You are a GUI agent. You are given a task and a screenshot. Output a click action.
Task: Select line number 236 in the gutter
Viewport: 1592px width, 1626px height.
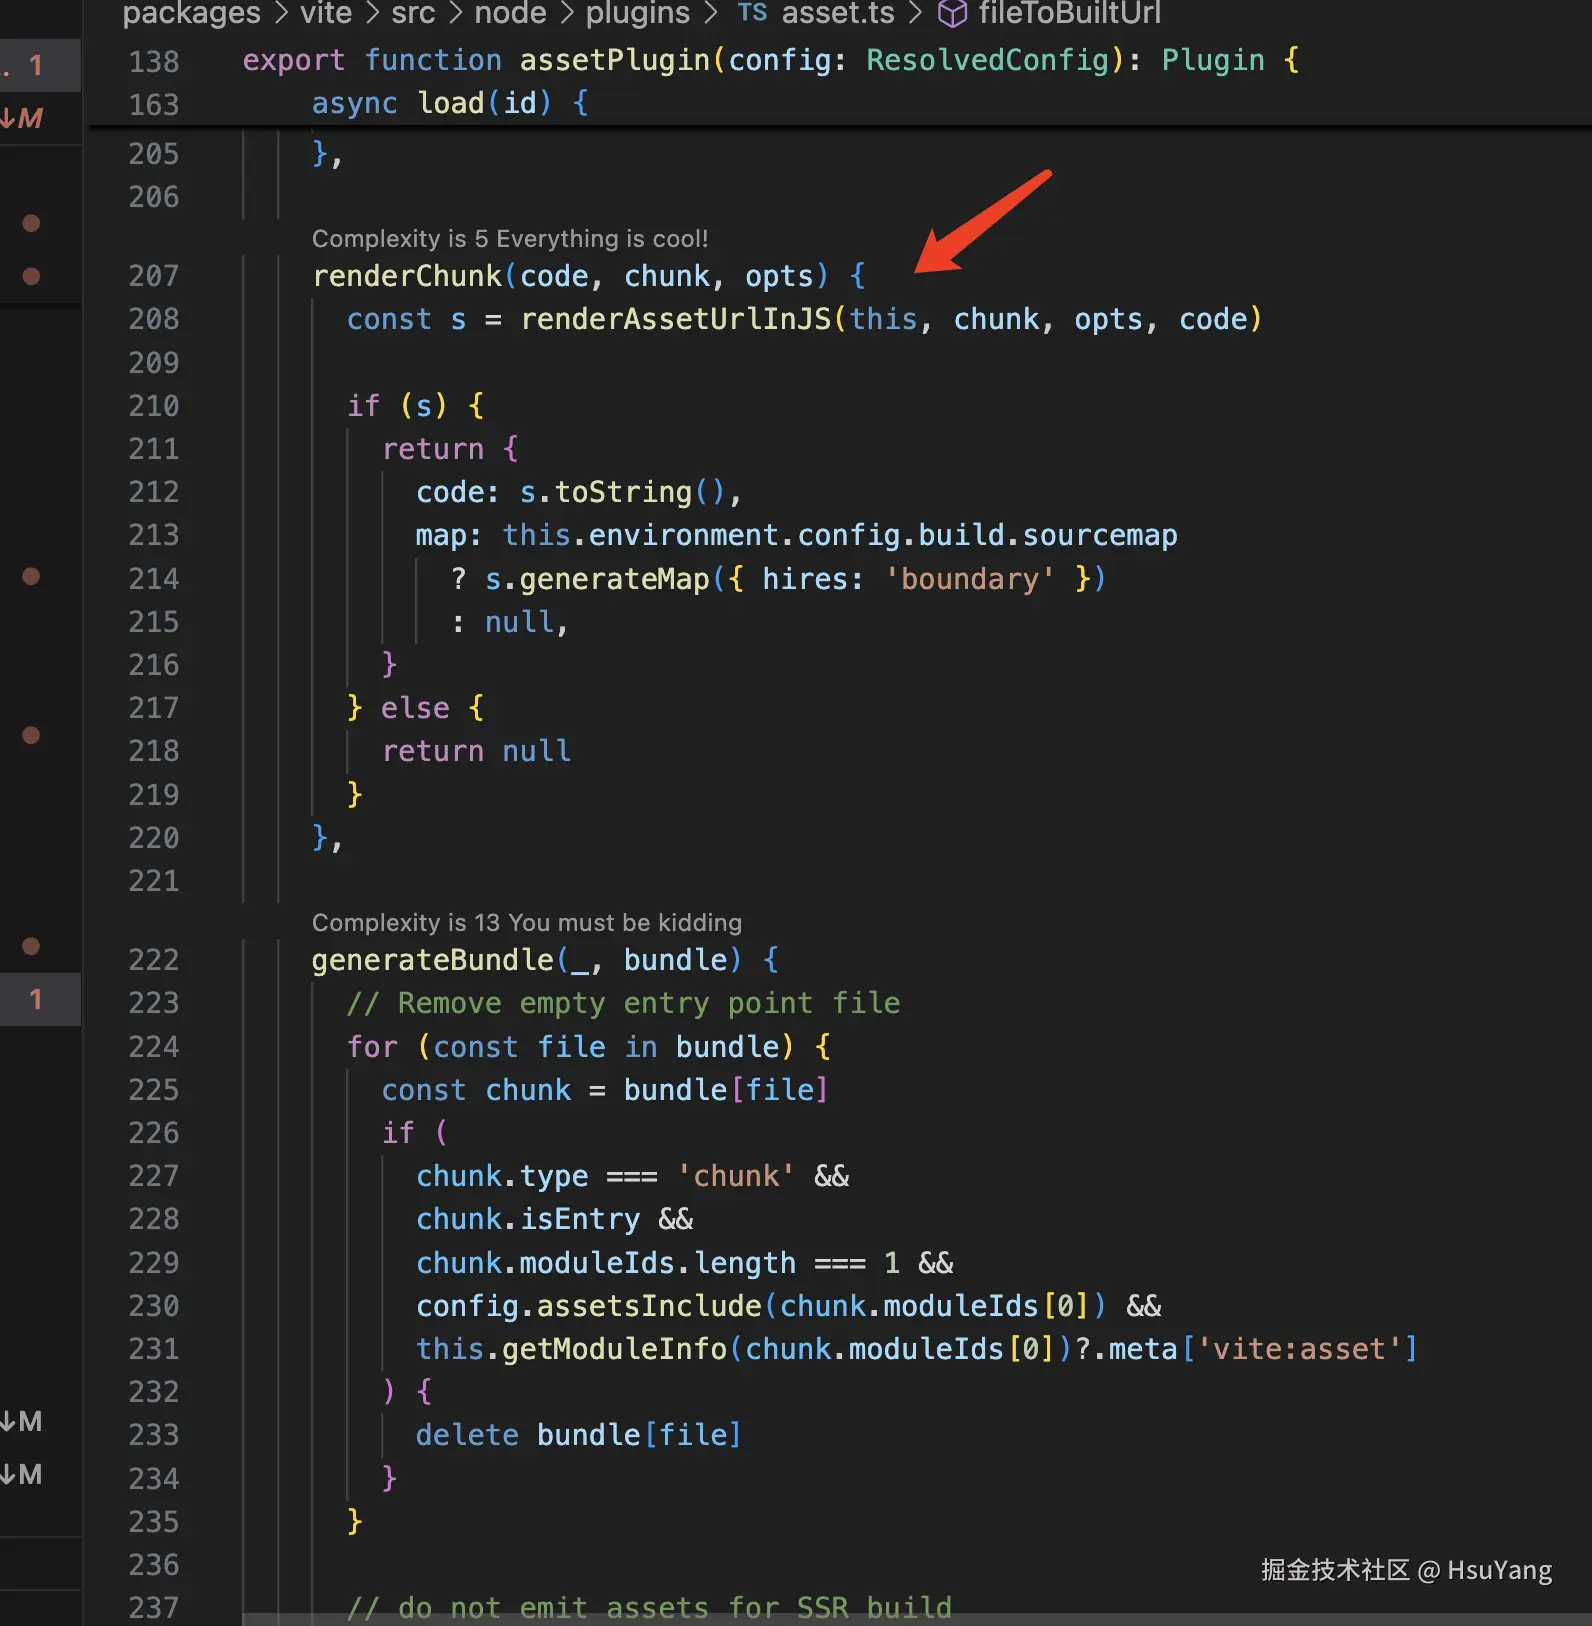(x=154, y=1565)
